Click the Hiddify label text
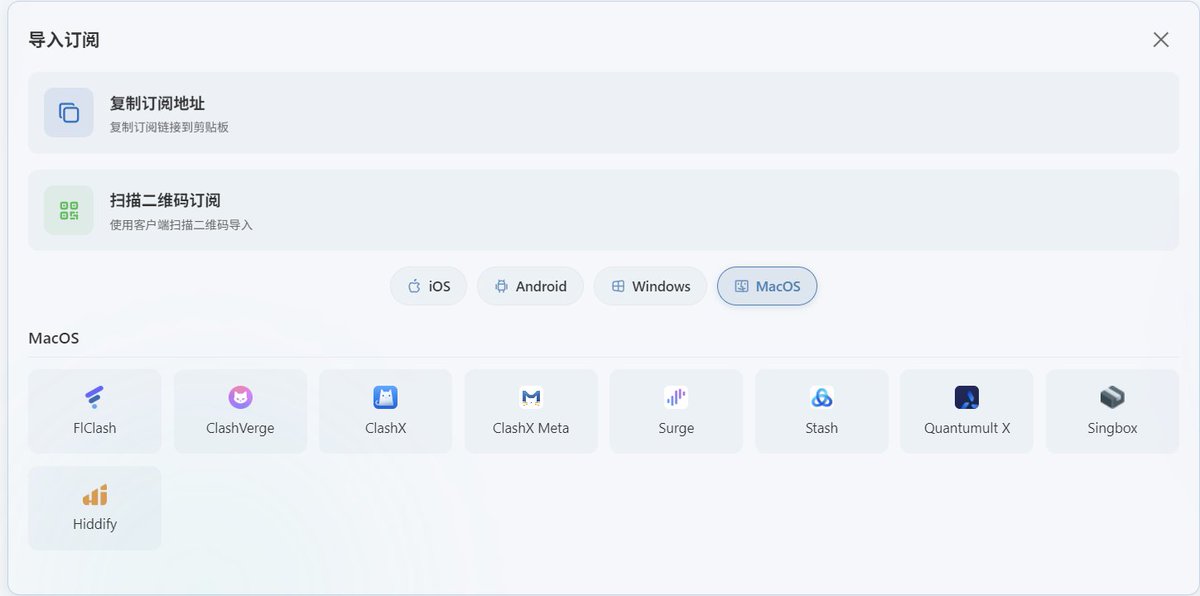 [95, 524]
